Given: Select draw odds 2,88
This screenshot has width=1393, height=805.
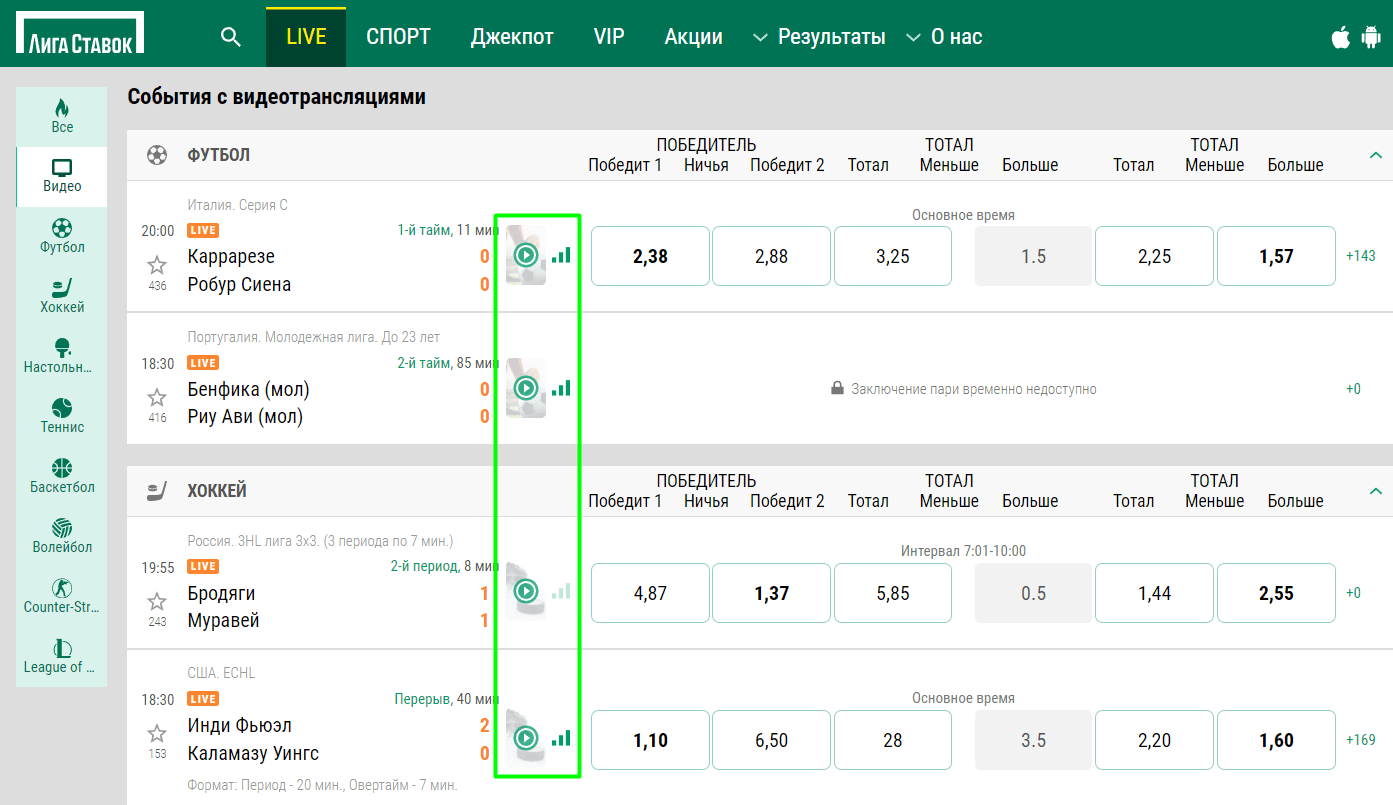Looking at the screenshot, I should click(x=772, y=256).
